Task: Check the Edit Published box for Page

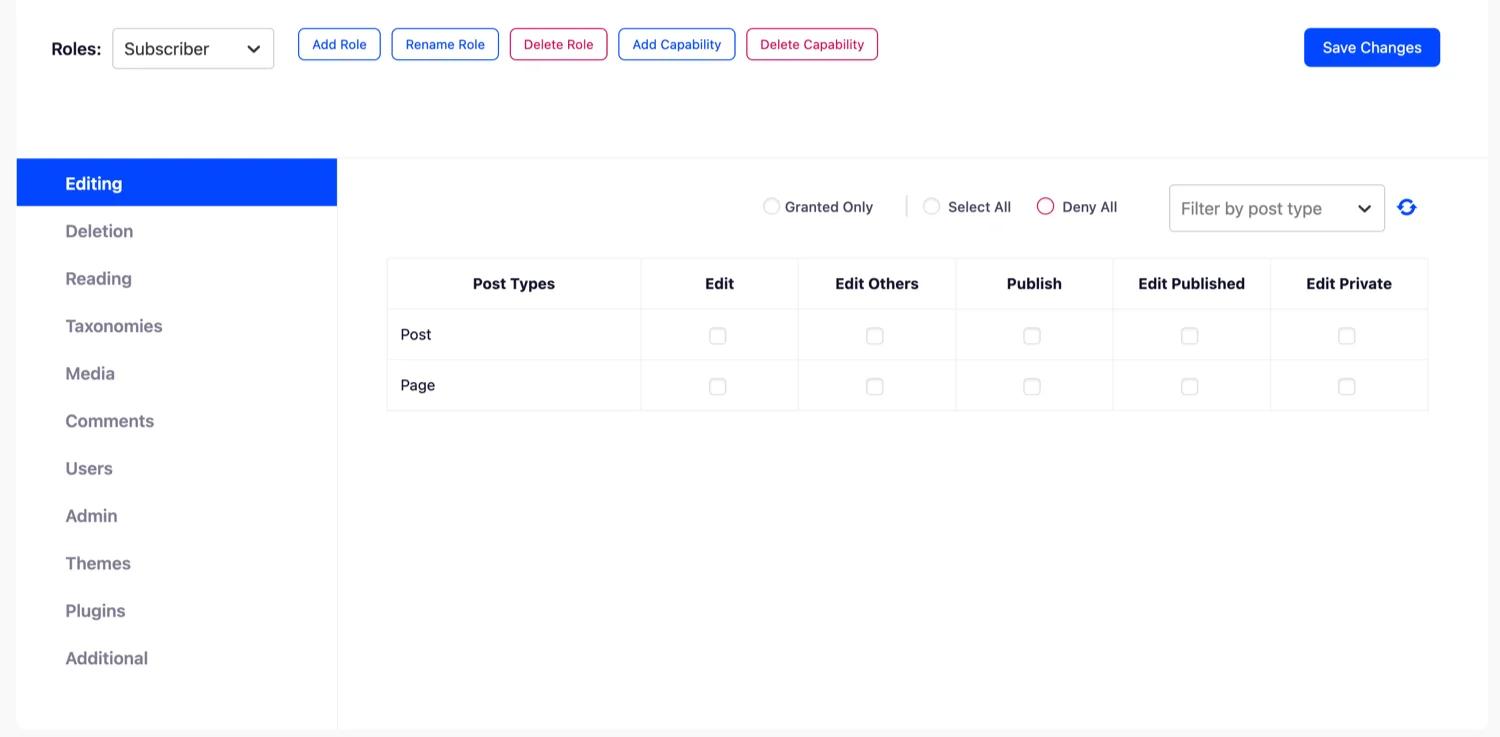Action: [1190, 386]
